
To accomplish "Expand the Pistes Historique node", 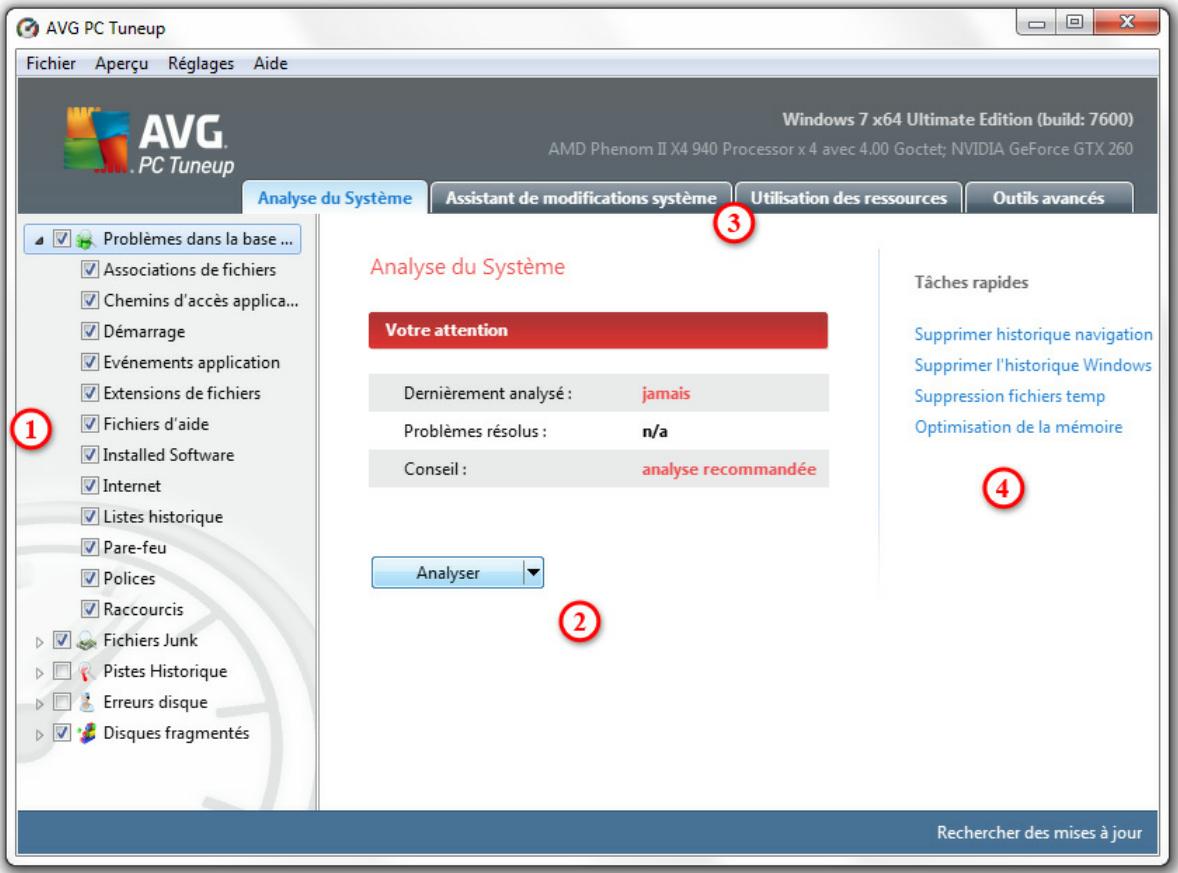I will (39, 673).
